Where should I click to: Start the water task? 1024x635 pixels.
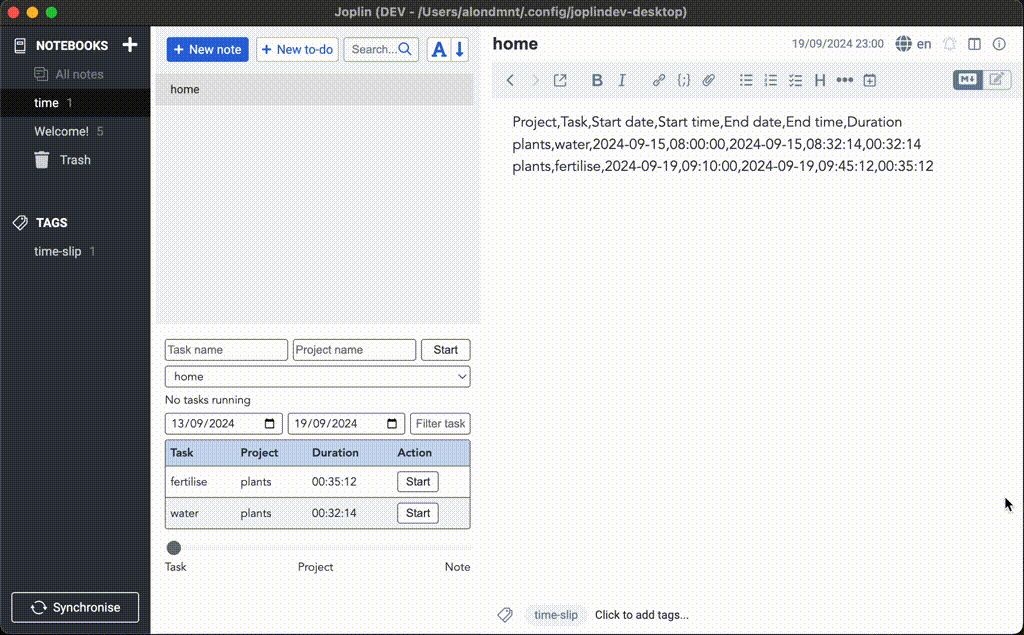[x=418, y=513]
